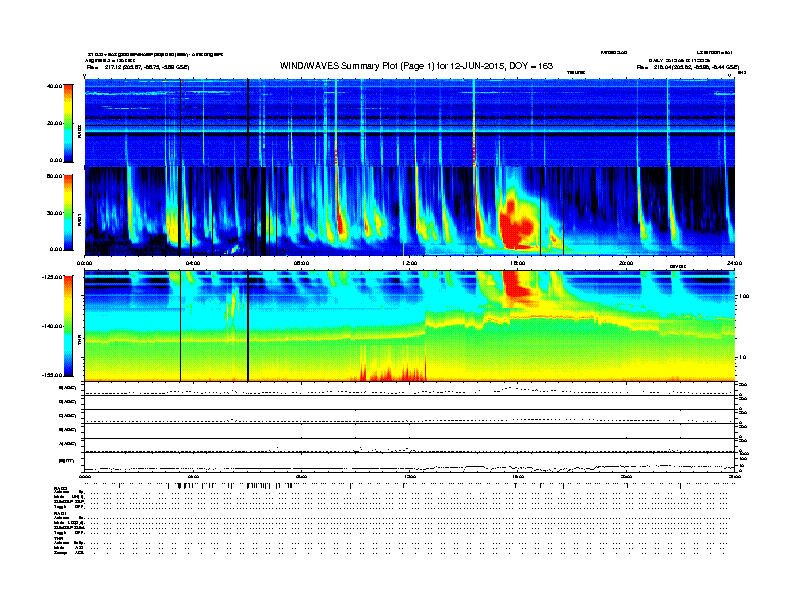This screenshot has width=792, height=612.
Task: Click the RAD2 color scale bar
Action: pyautogui.click(x=68, y=123)
